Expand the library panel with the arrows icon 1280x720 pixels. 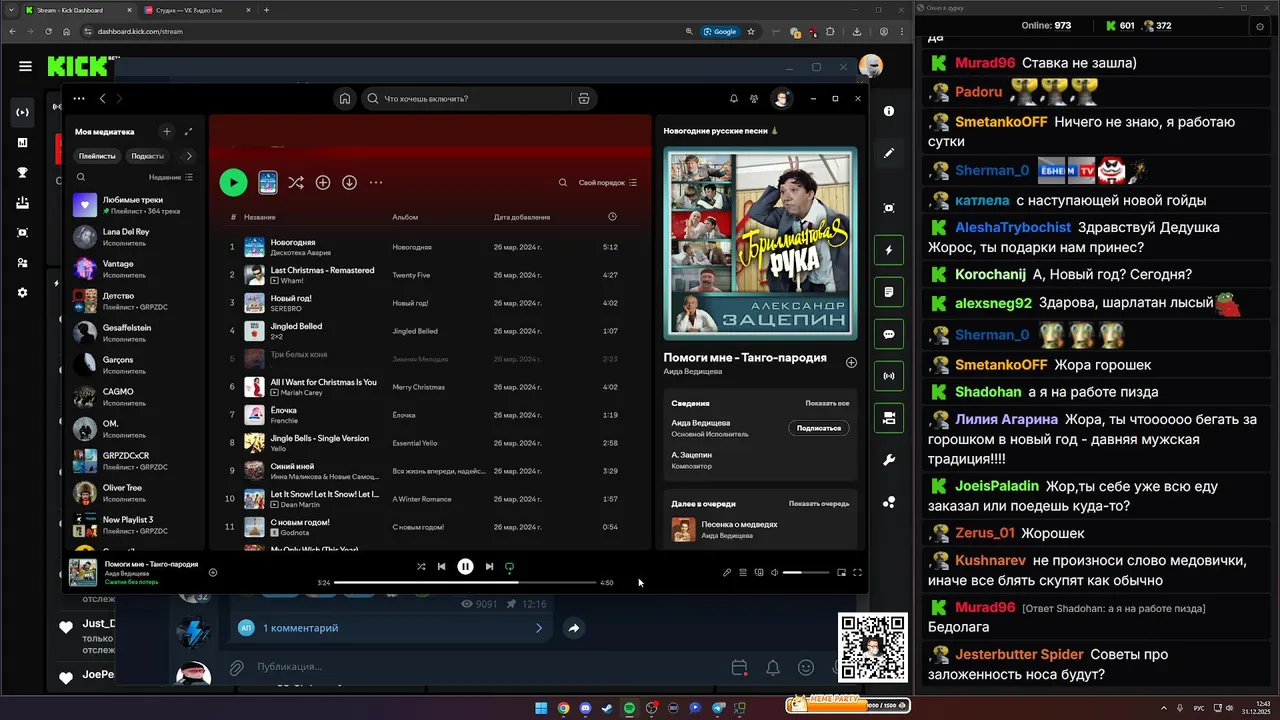point(188,131)
